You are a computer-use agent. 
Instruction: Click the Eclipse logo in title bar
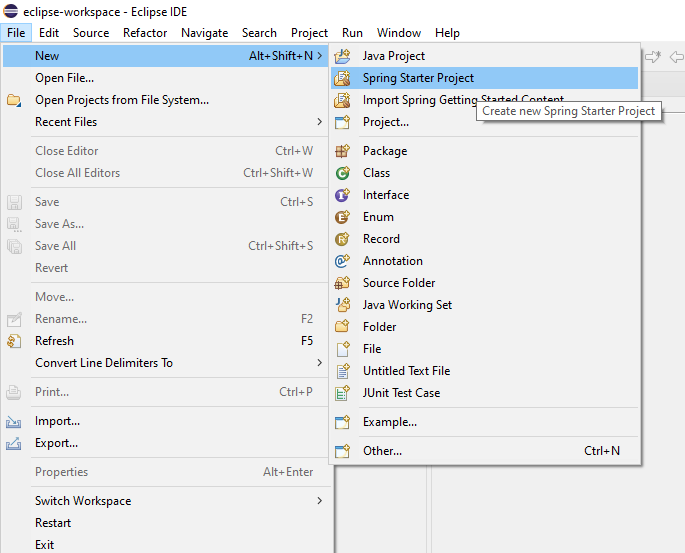coord(10,11)
